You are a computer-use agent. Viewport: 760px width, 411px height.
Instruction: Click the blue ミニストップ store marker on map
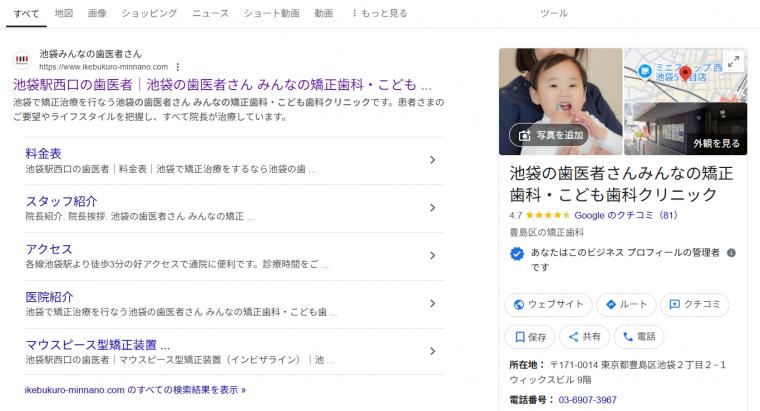point(645,71)
